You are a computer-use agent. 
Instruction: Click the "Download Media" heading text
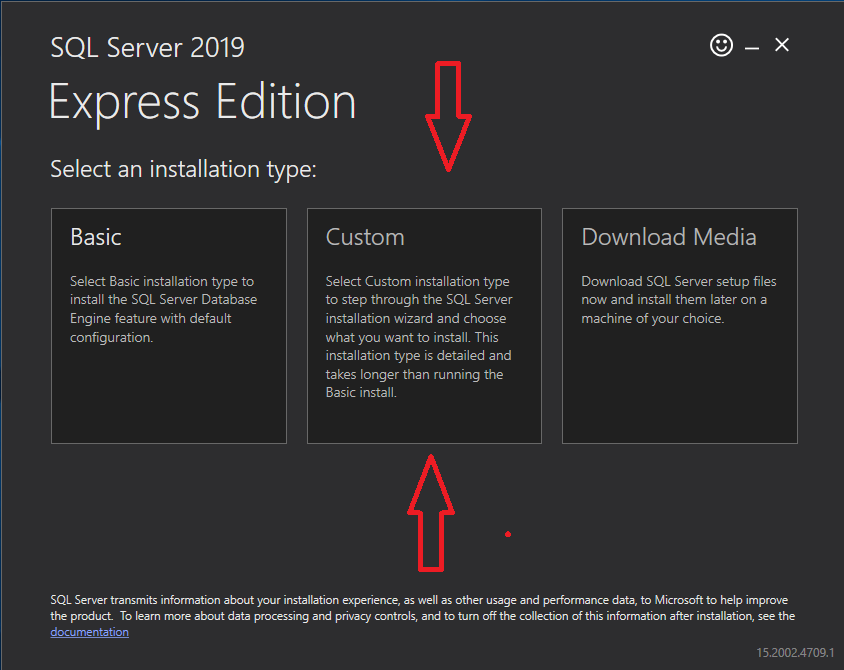[x=669, y=237]
